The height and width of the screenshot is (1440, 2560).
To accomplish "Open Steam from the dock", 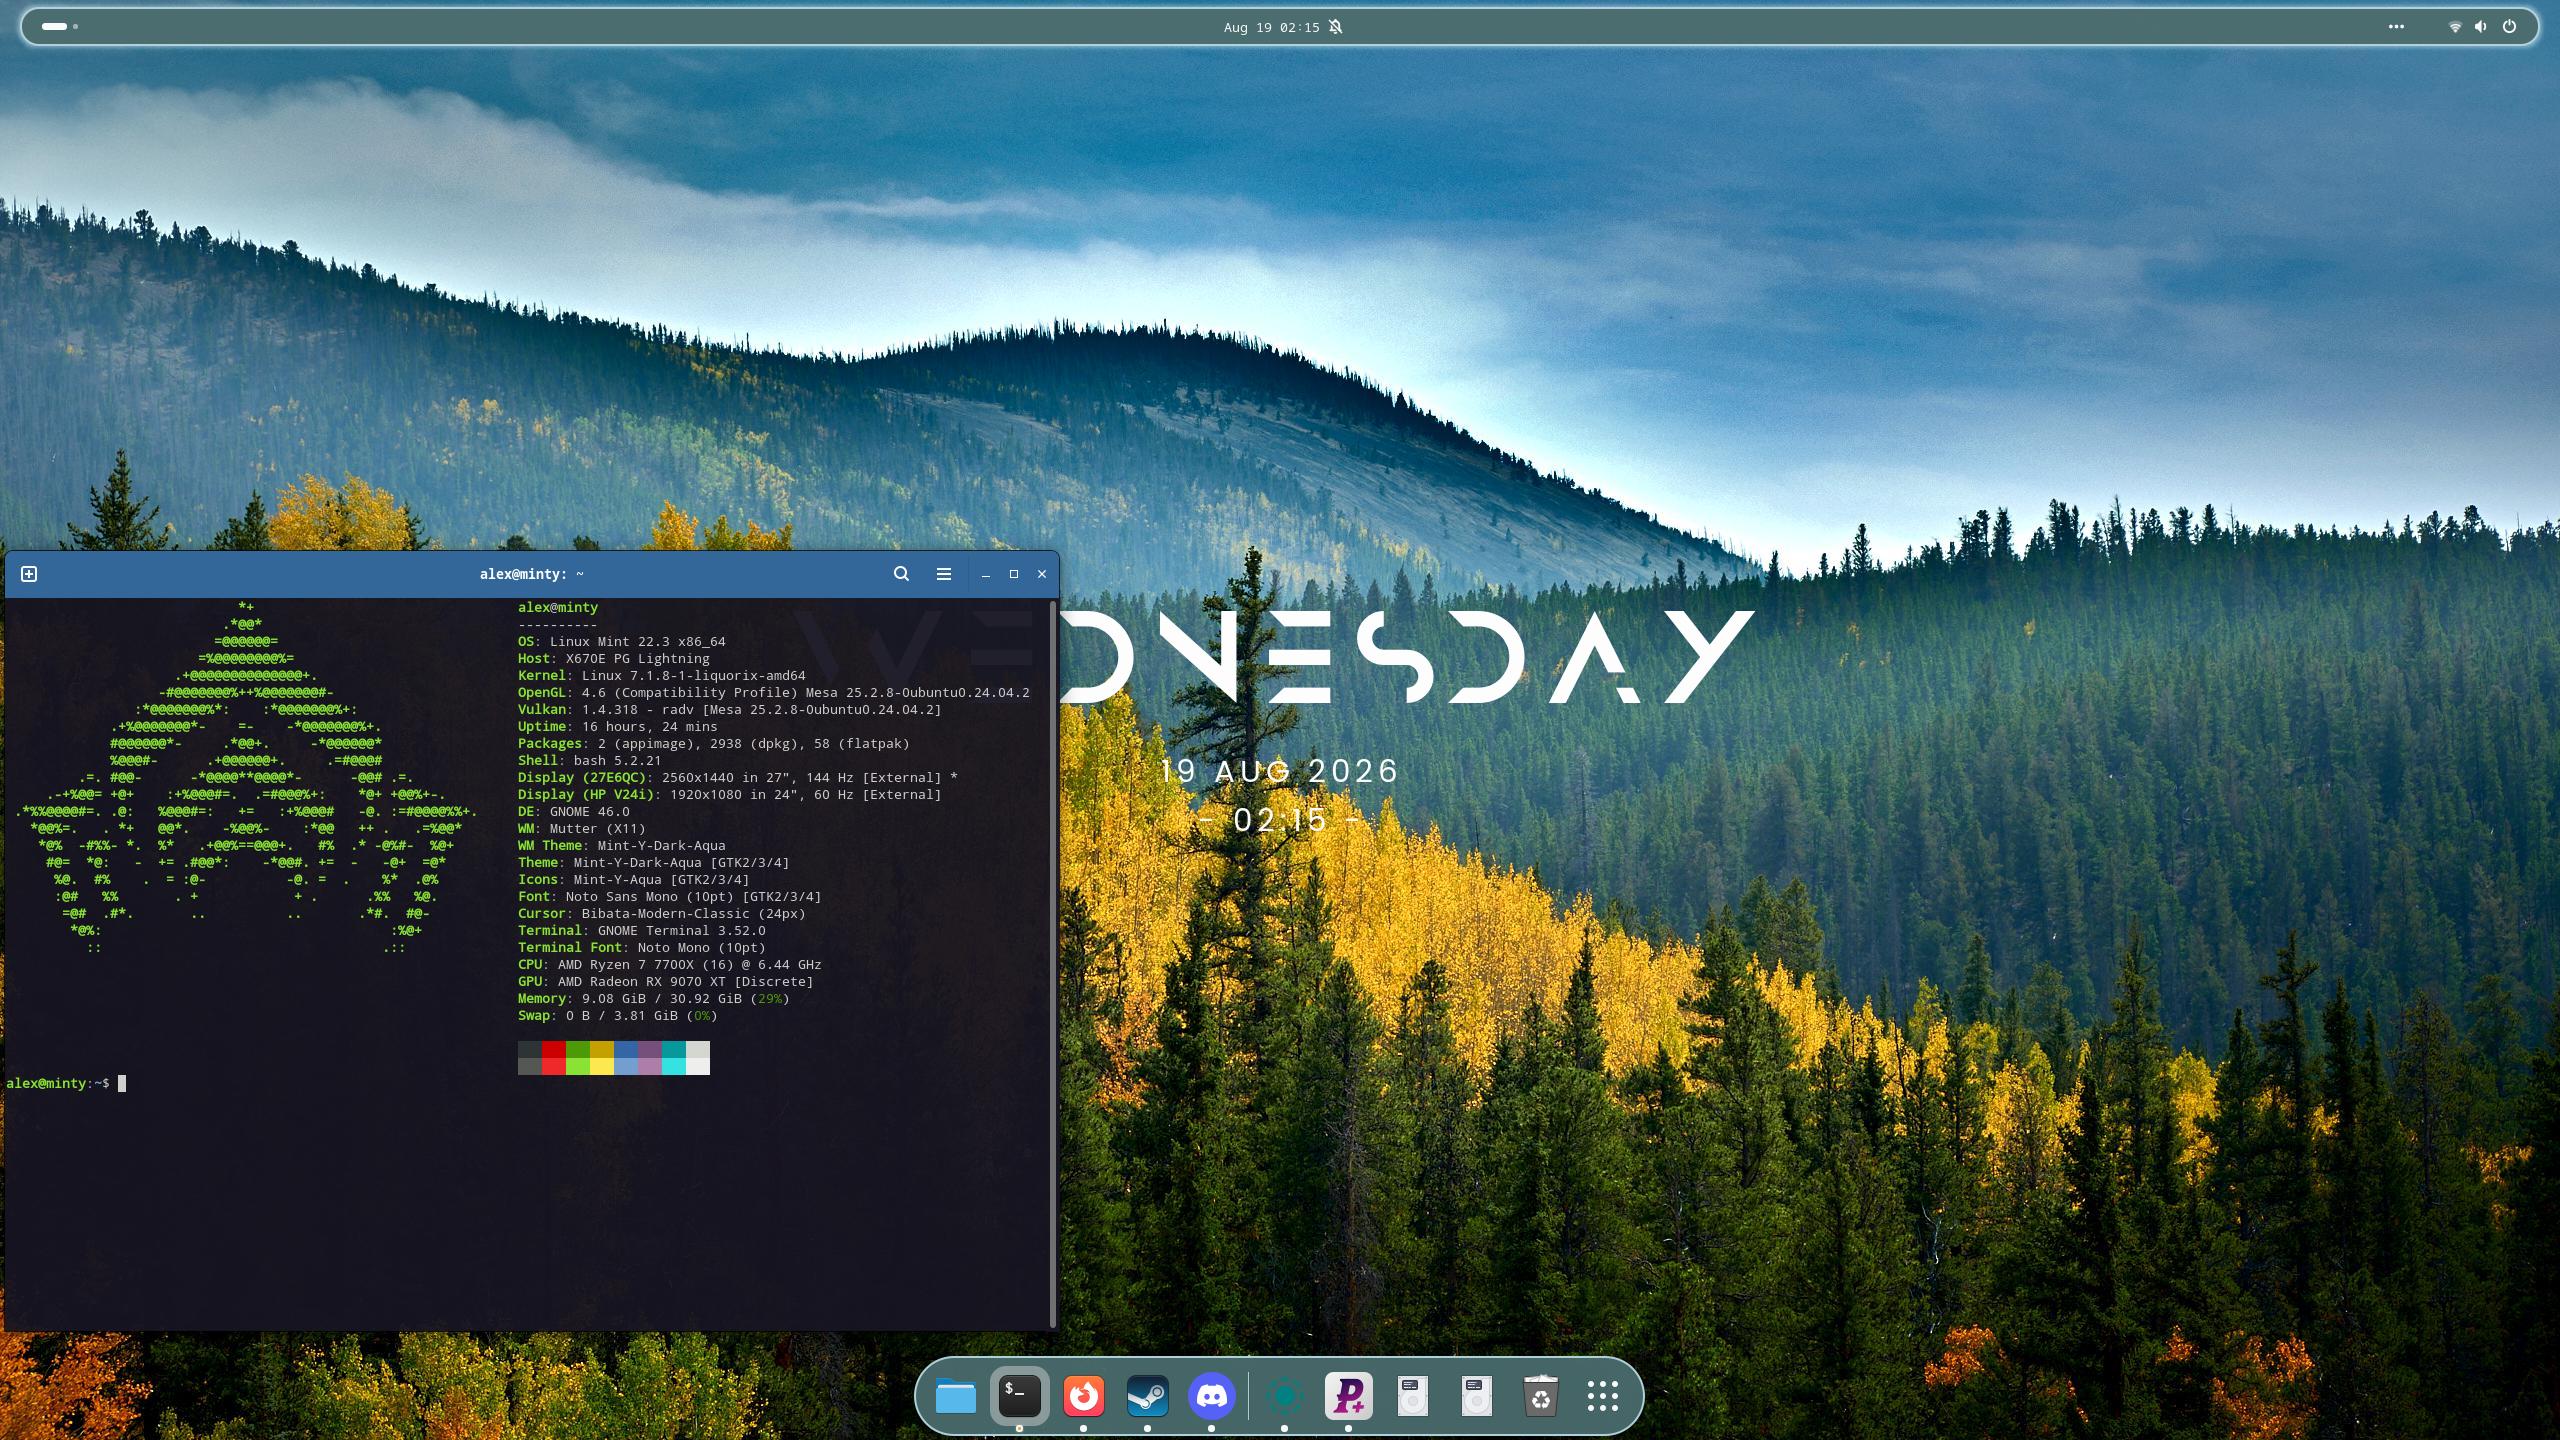I will pyautogui.click(x=1147, y=1396).
